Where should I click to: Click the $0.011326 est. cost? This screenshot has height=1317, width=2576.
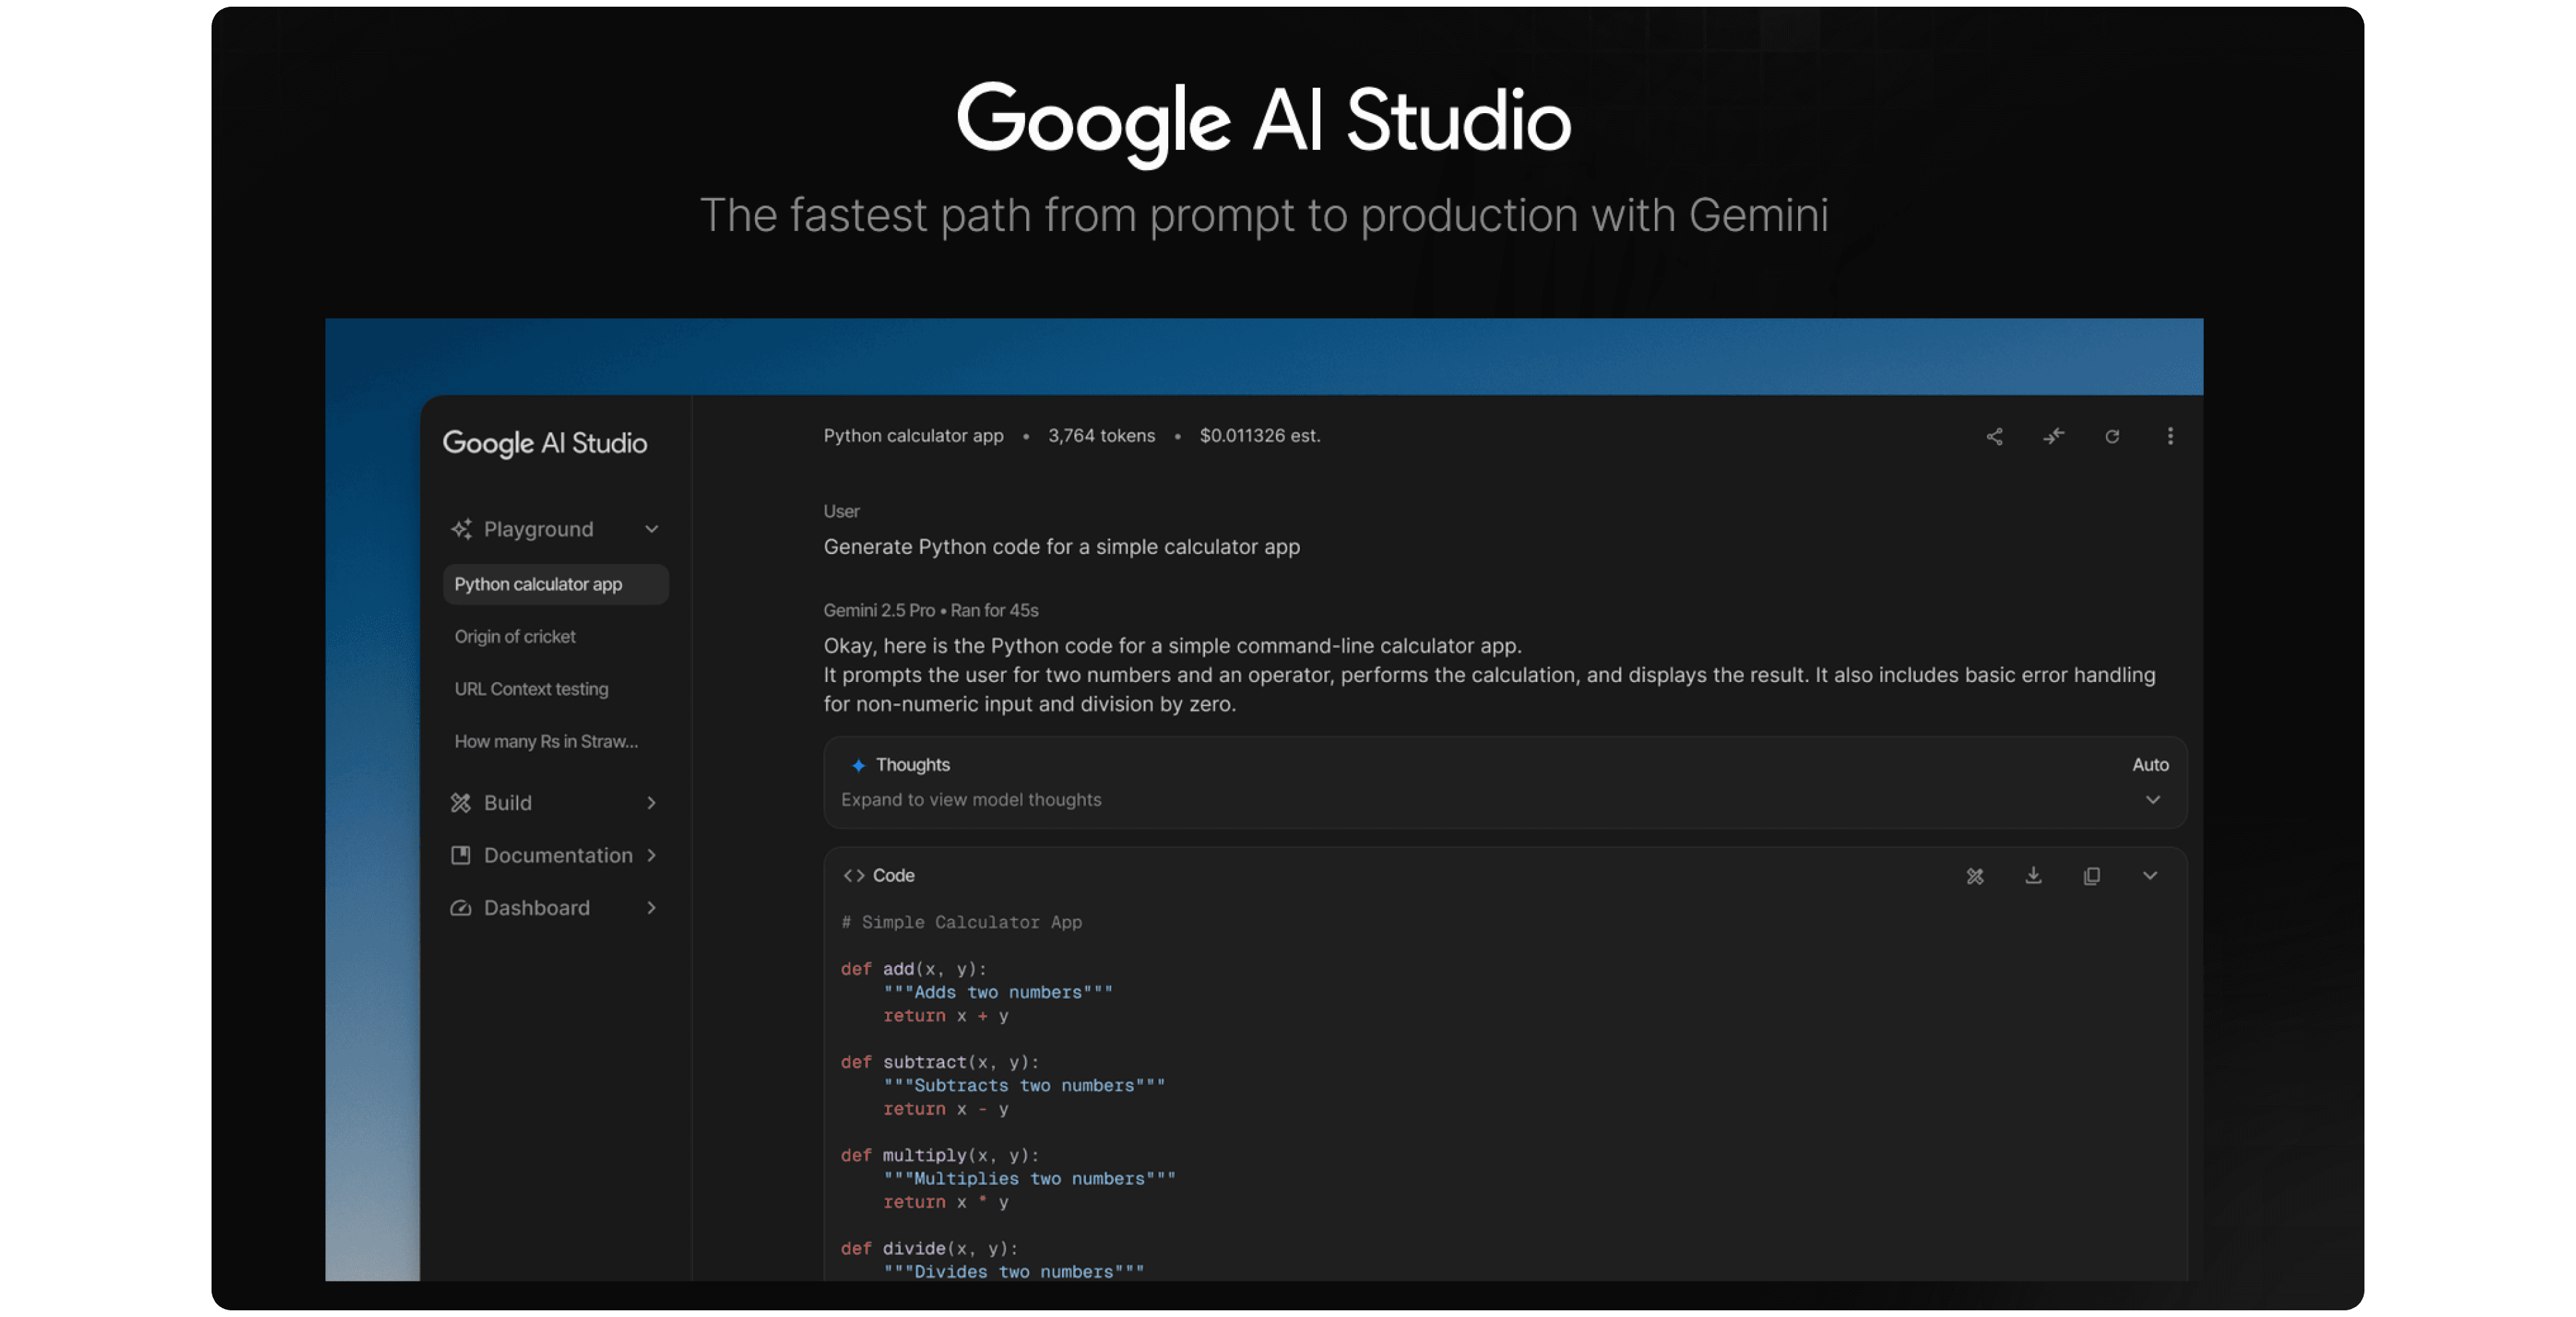tap(1260, 436)
